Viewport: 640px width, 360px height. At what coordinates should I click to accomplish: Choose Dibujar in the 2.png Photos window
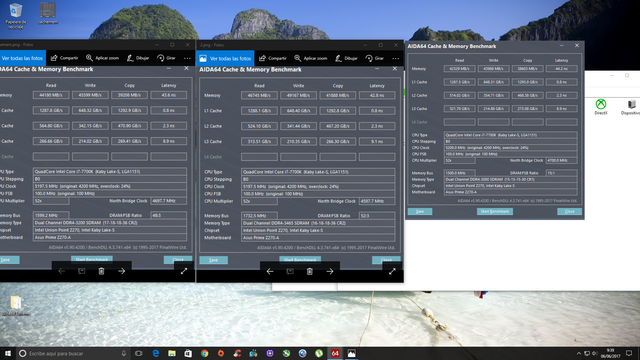tap(346, 58)
